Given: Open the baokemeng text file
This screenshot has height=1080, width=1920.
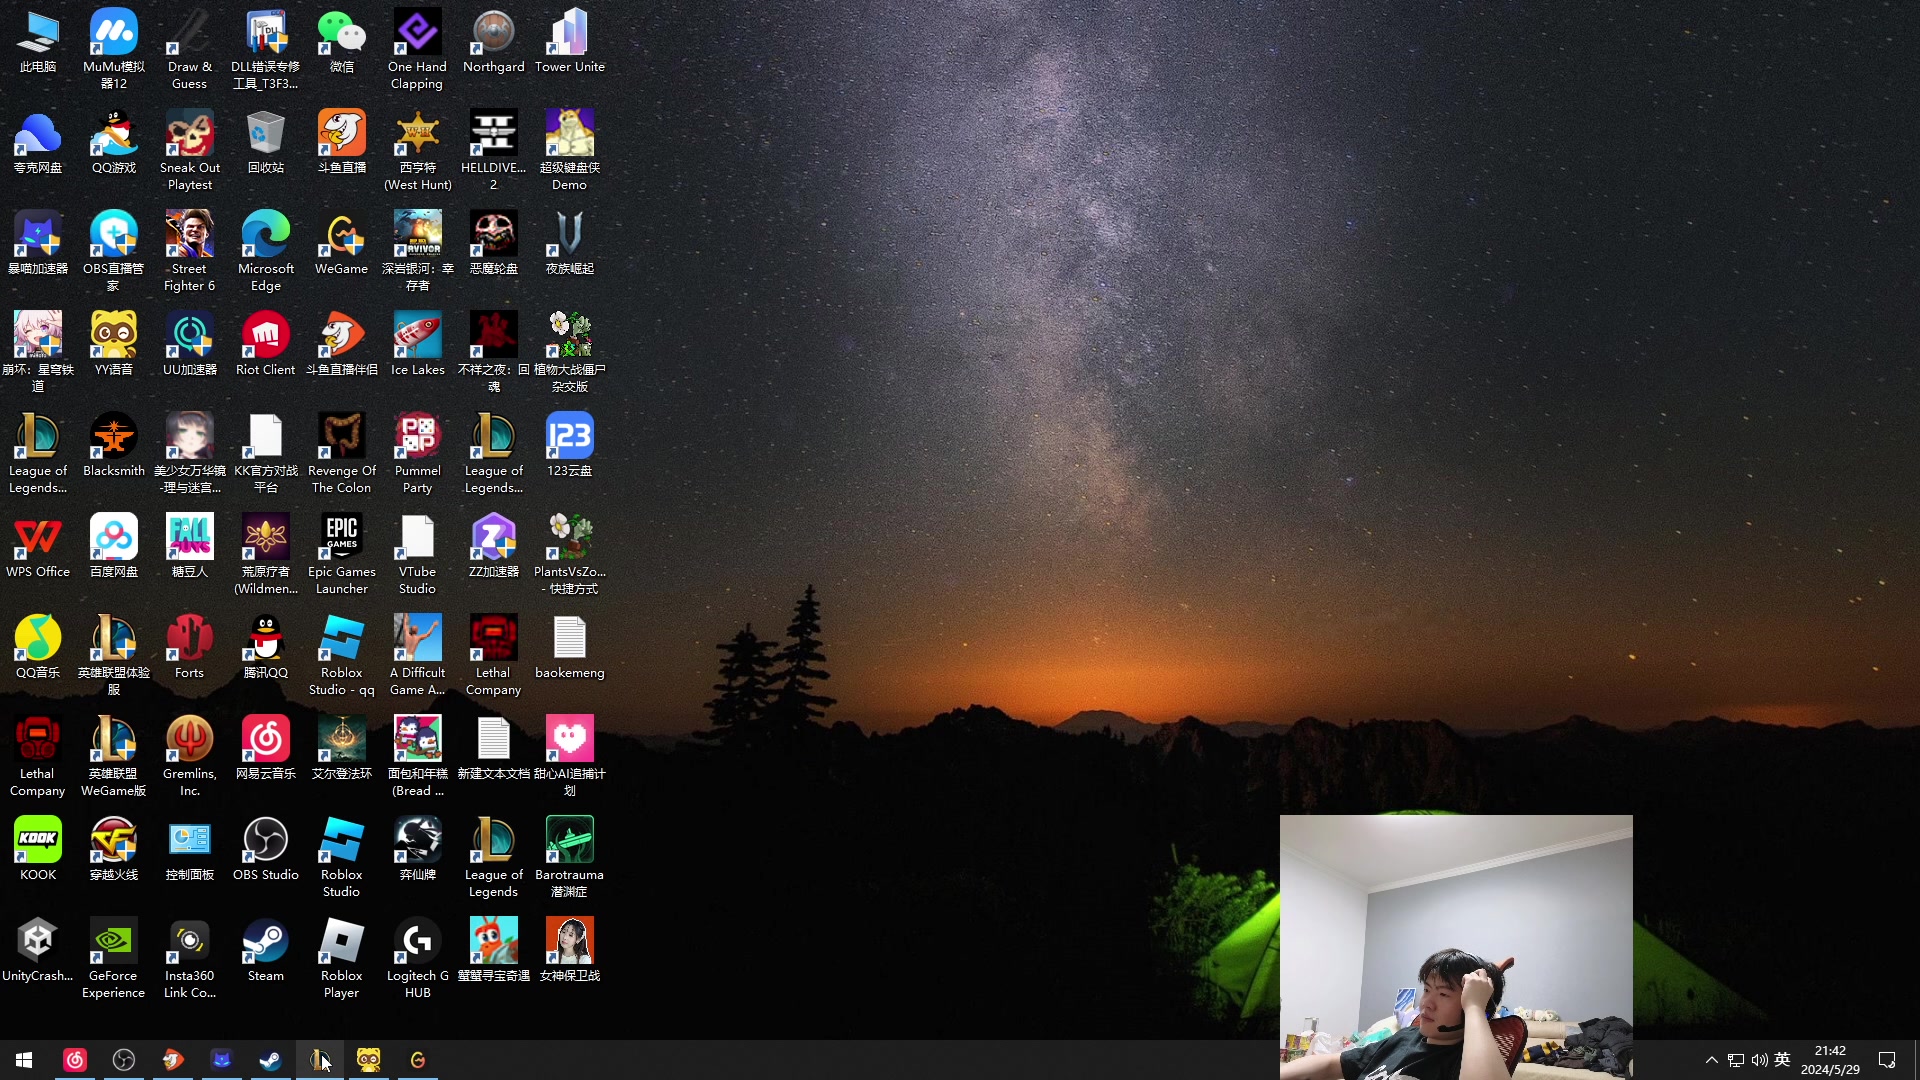Looking at the screenshot, I should coord(569,648).
